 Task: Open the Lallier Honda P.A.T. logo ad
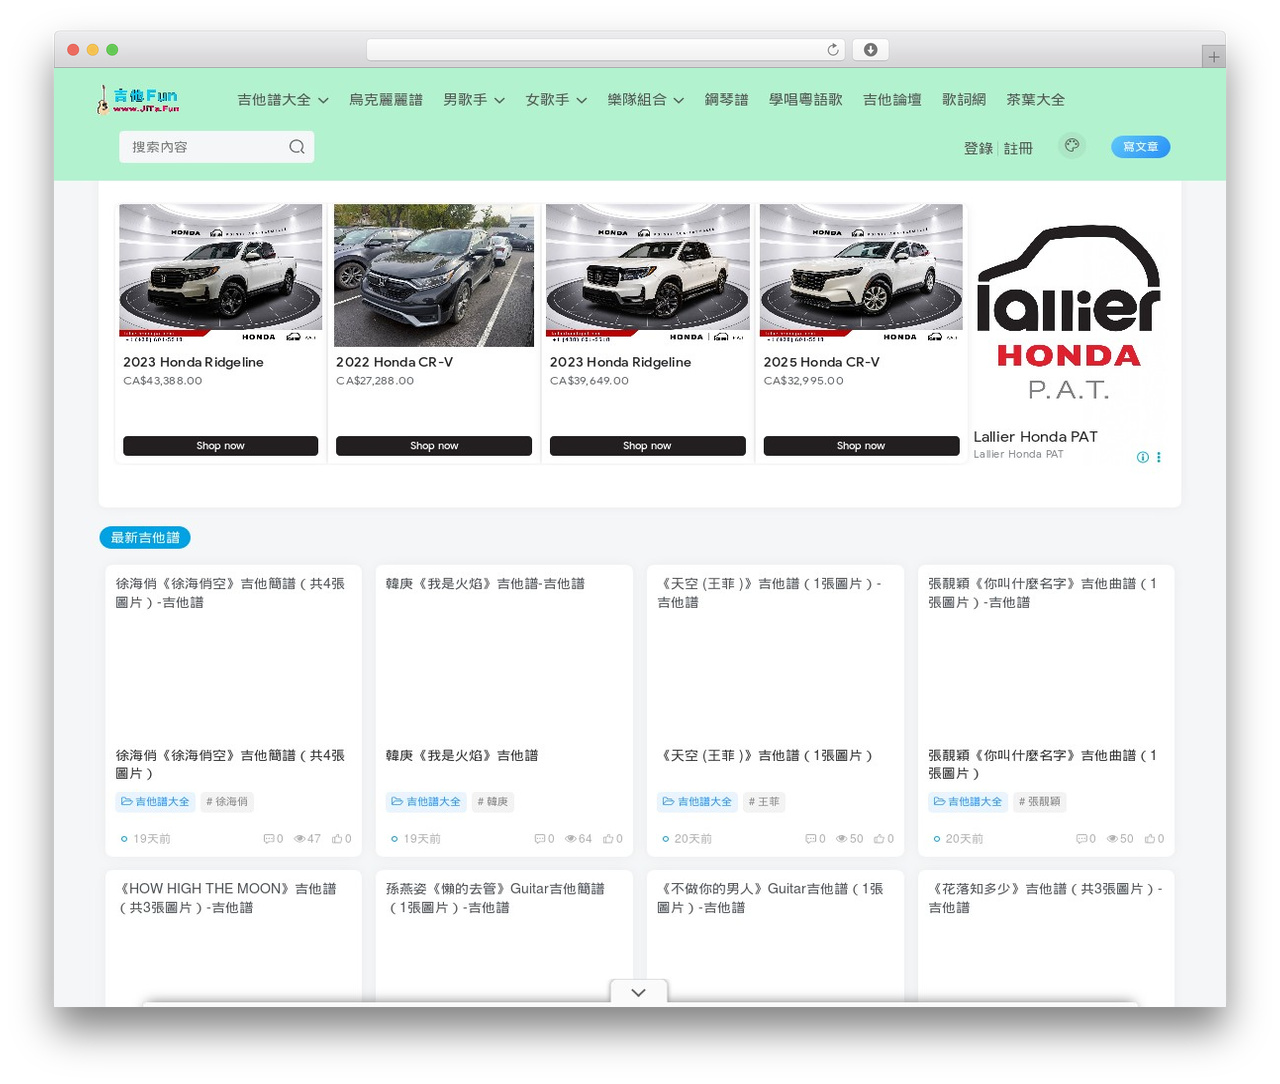point(1068,314)
